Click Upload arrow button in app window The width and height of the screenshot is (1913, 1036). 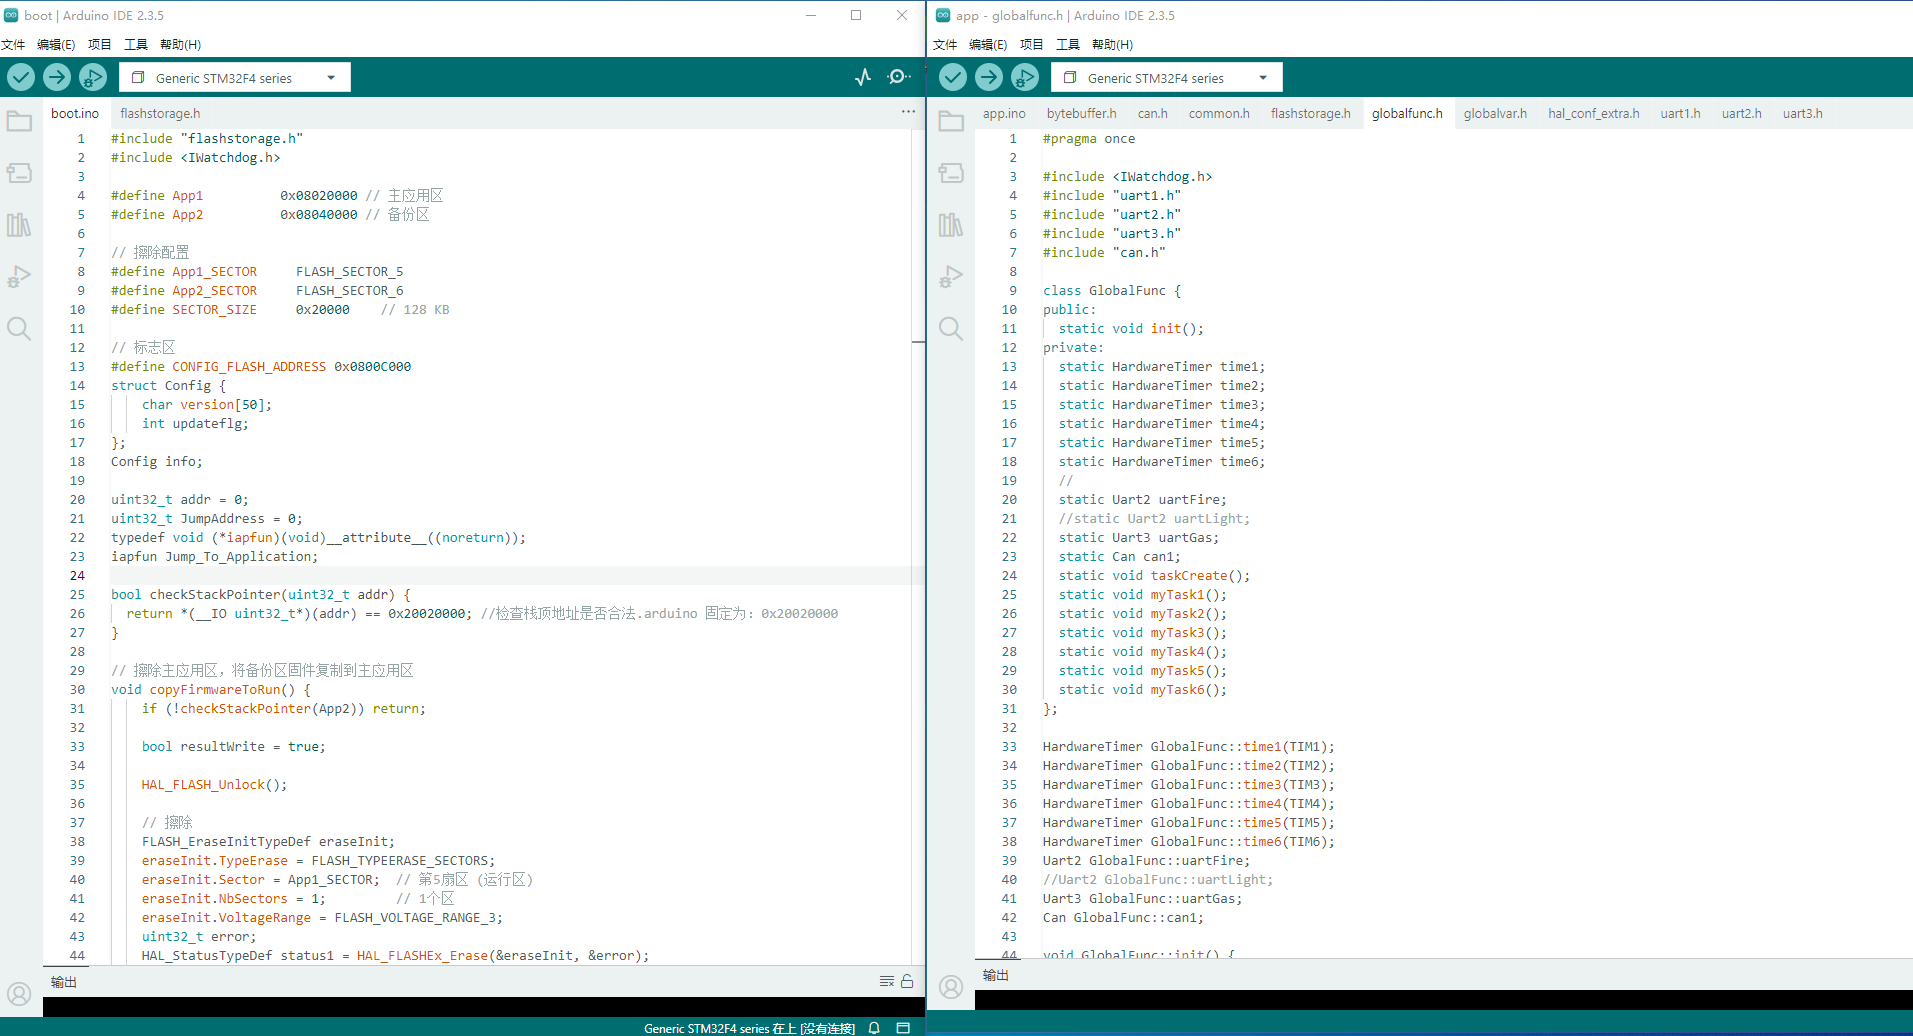point(989,77)
